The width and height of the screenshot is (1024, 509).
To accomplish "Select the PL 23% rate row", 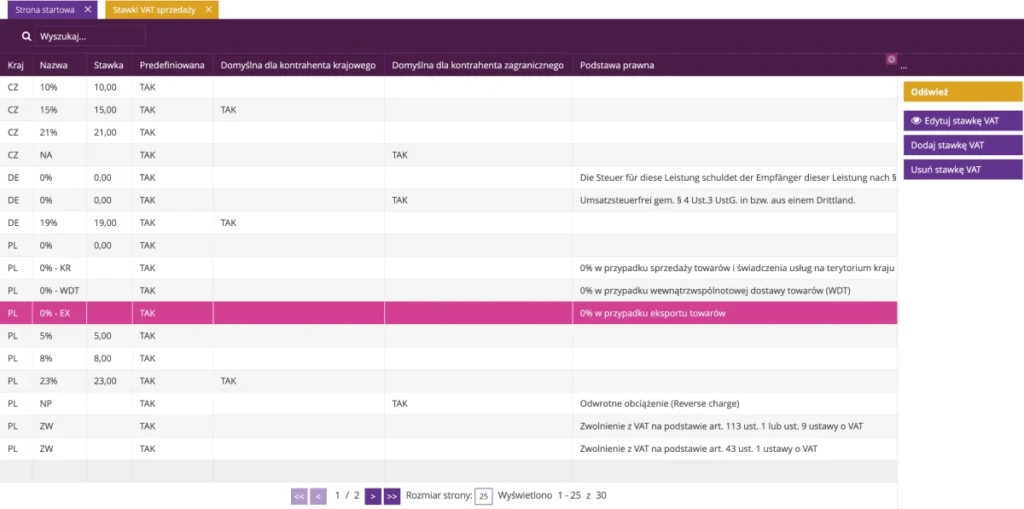I will point(449,381).
